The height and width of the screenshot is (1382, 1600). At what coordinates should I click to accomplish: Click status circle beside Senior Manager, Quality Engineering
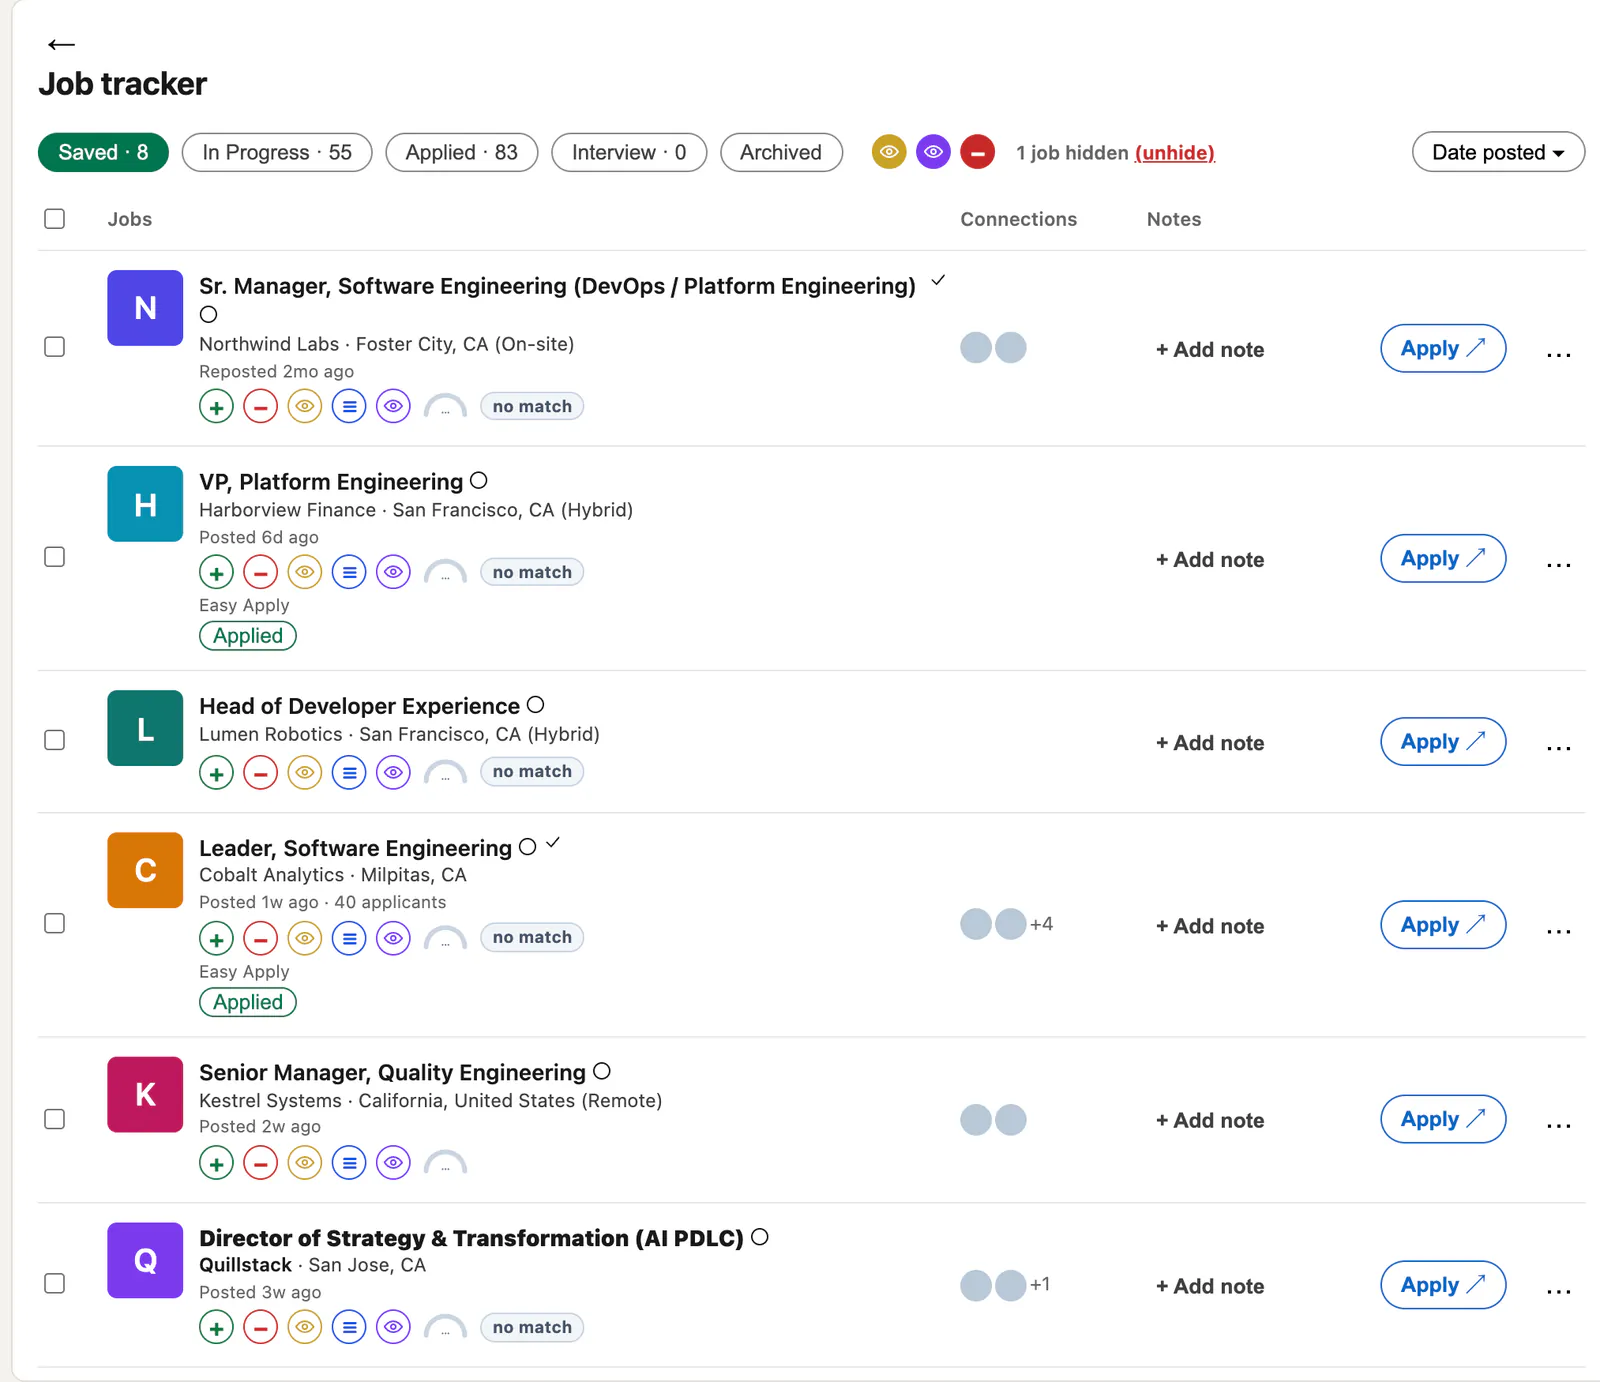(x=602, y=1071)
